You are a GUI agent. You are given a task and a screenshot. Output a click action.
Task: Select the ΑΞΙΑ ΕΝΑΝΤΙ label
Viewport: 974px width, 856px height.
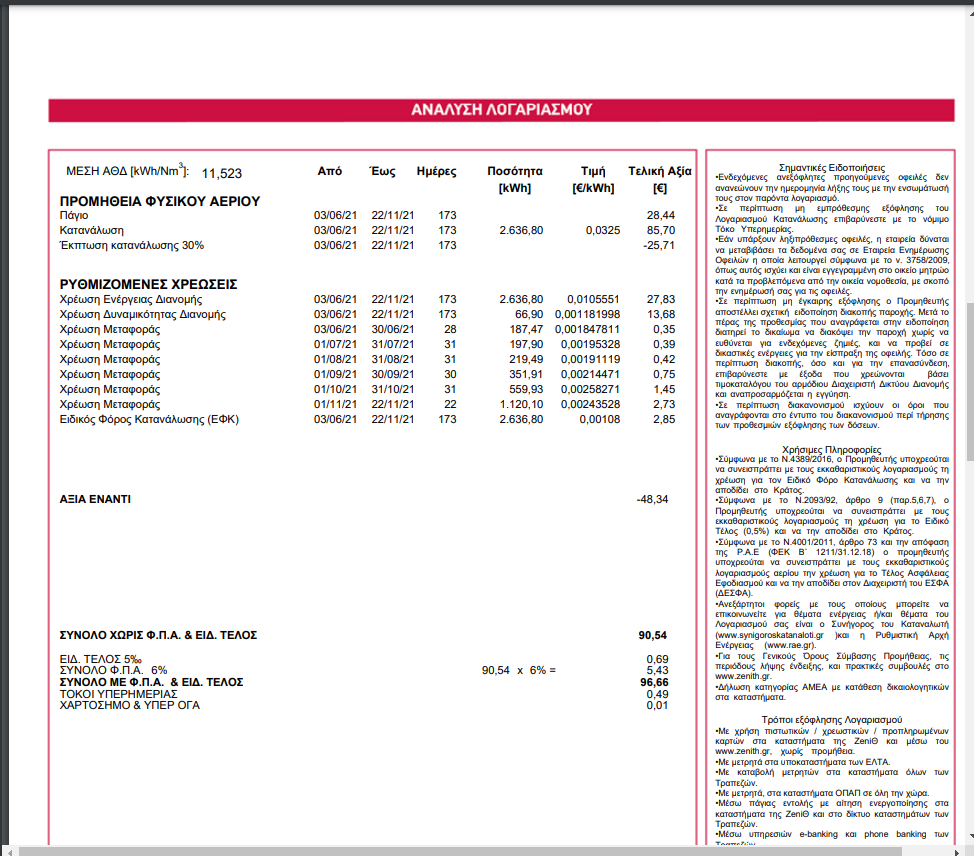95,499
